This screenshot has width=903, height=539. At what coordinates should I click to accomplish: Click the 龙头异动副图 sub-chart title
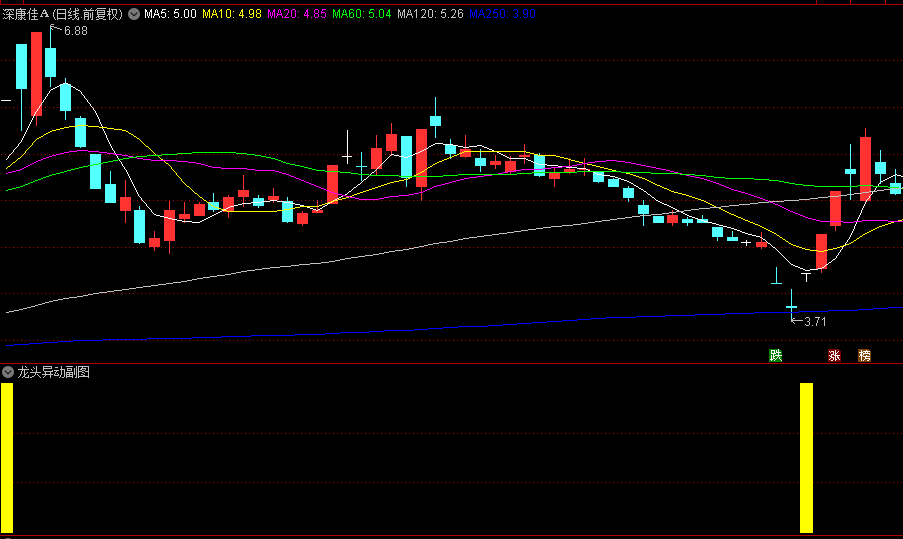(x=53, y=372)
